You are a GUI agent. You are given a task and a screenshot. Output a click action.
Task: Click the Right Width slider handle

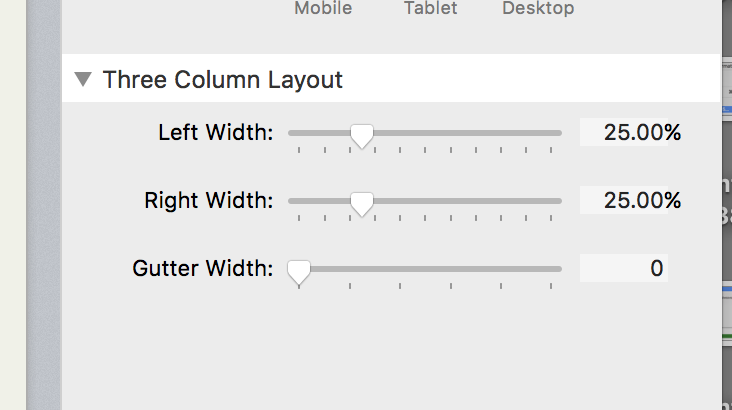click(x=362, y=203)
